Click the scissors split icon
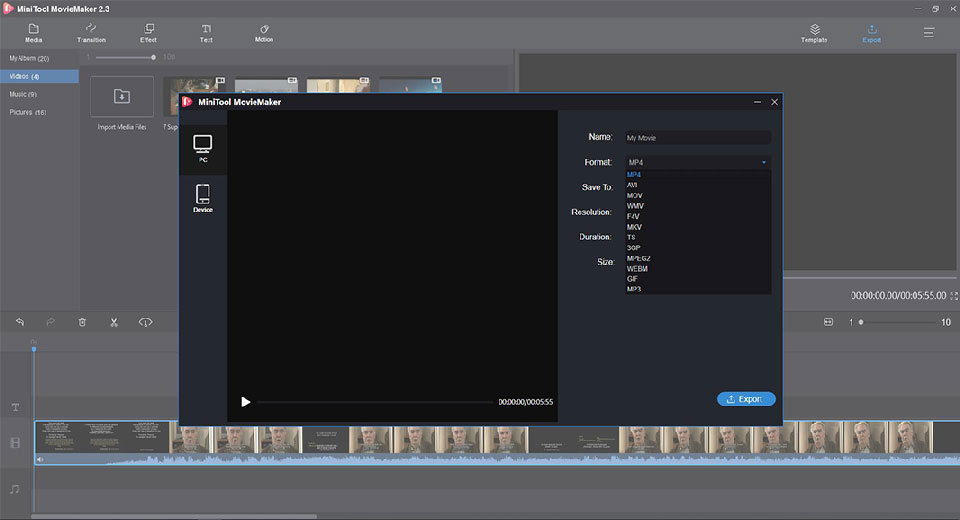 114,322
